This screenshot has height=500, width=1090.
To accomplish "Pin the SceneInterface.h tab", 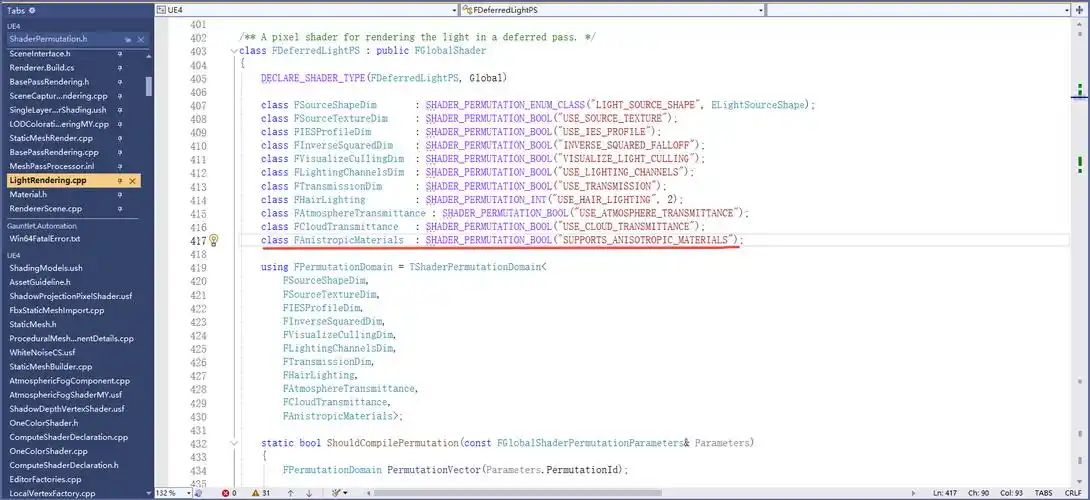I will click(x=120, y=54).
